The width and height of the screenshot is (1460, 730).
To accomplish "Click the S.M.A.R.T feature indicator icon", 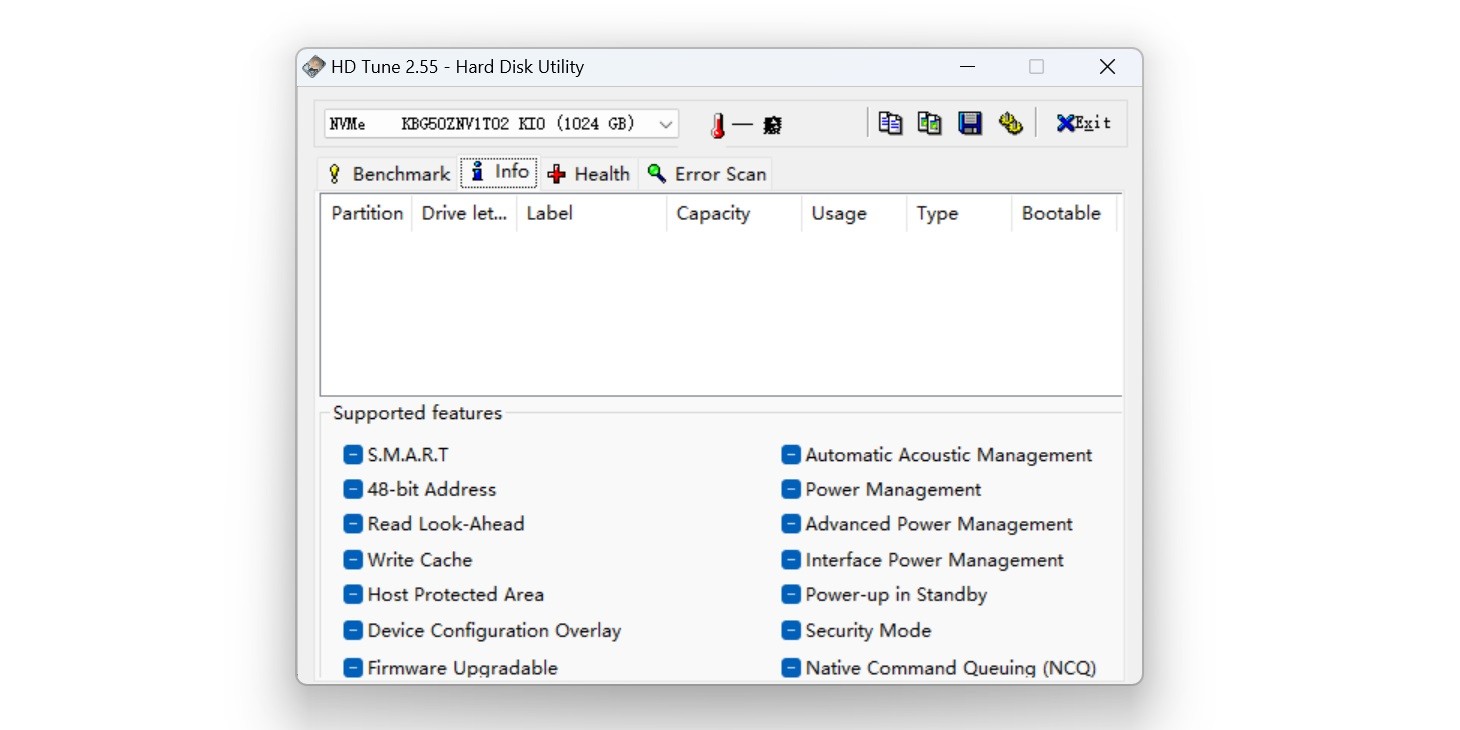I will tap(352, 455).
